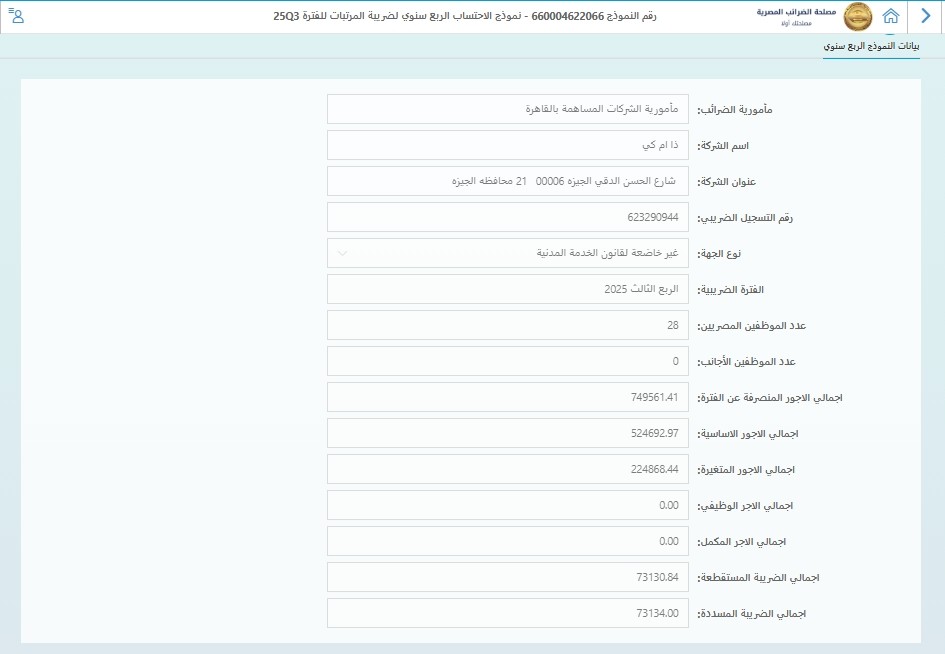Click the label الفترة الضريبية
Viewport: 945px width, 654px height.
pos(730,291)
